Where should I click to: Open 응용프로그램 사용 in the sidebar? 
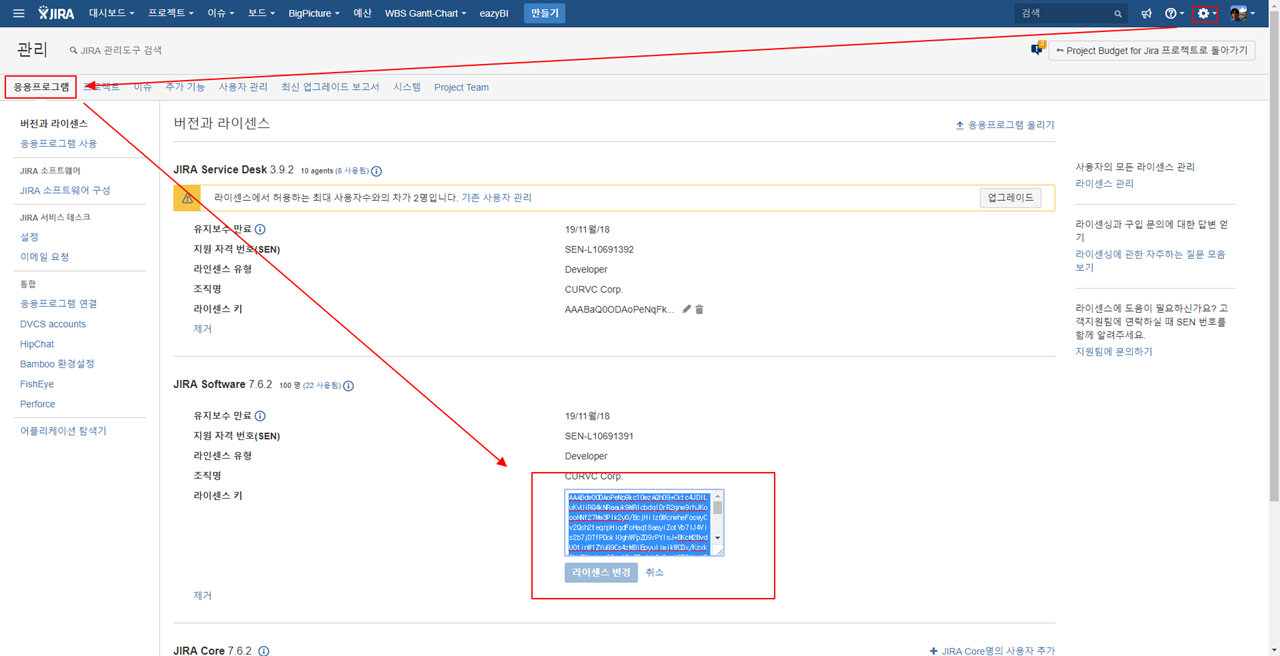pos(59,144)
